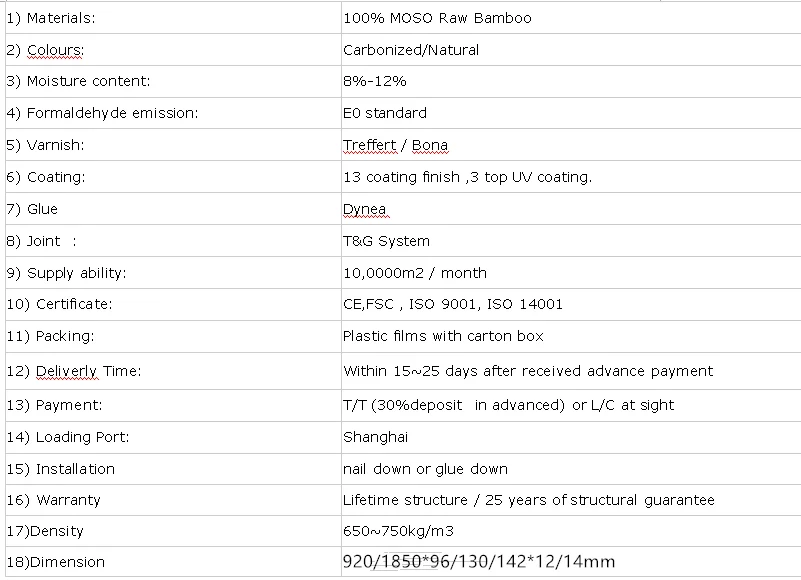Click the "13 coating finish" text

[400, 177]
